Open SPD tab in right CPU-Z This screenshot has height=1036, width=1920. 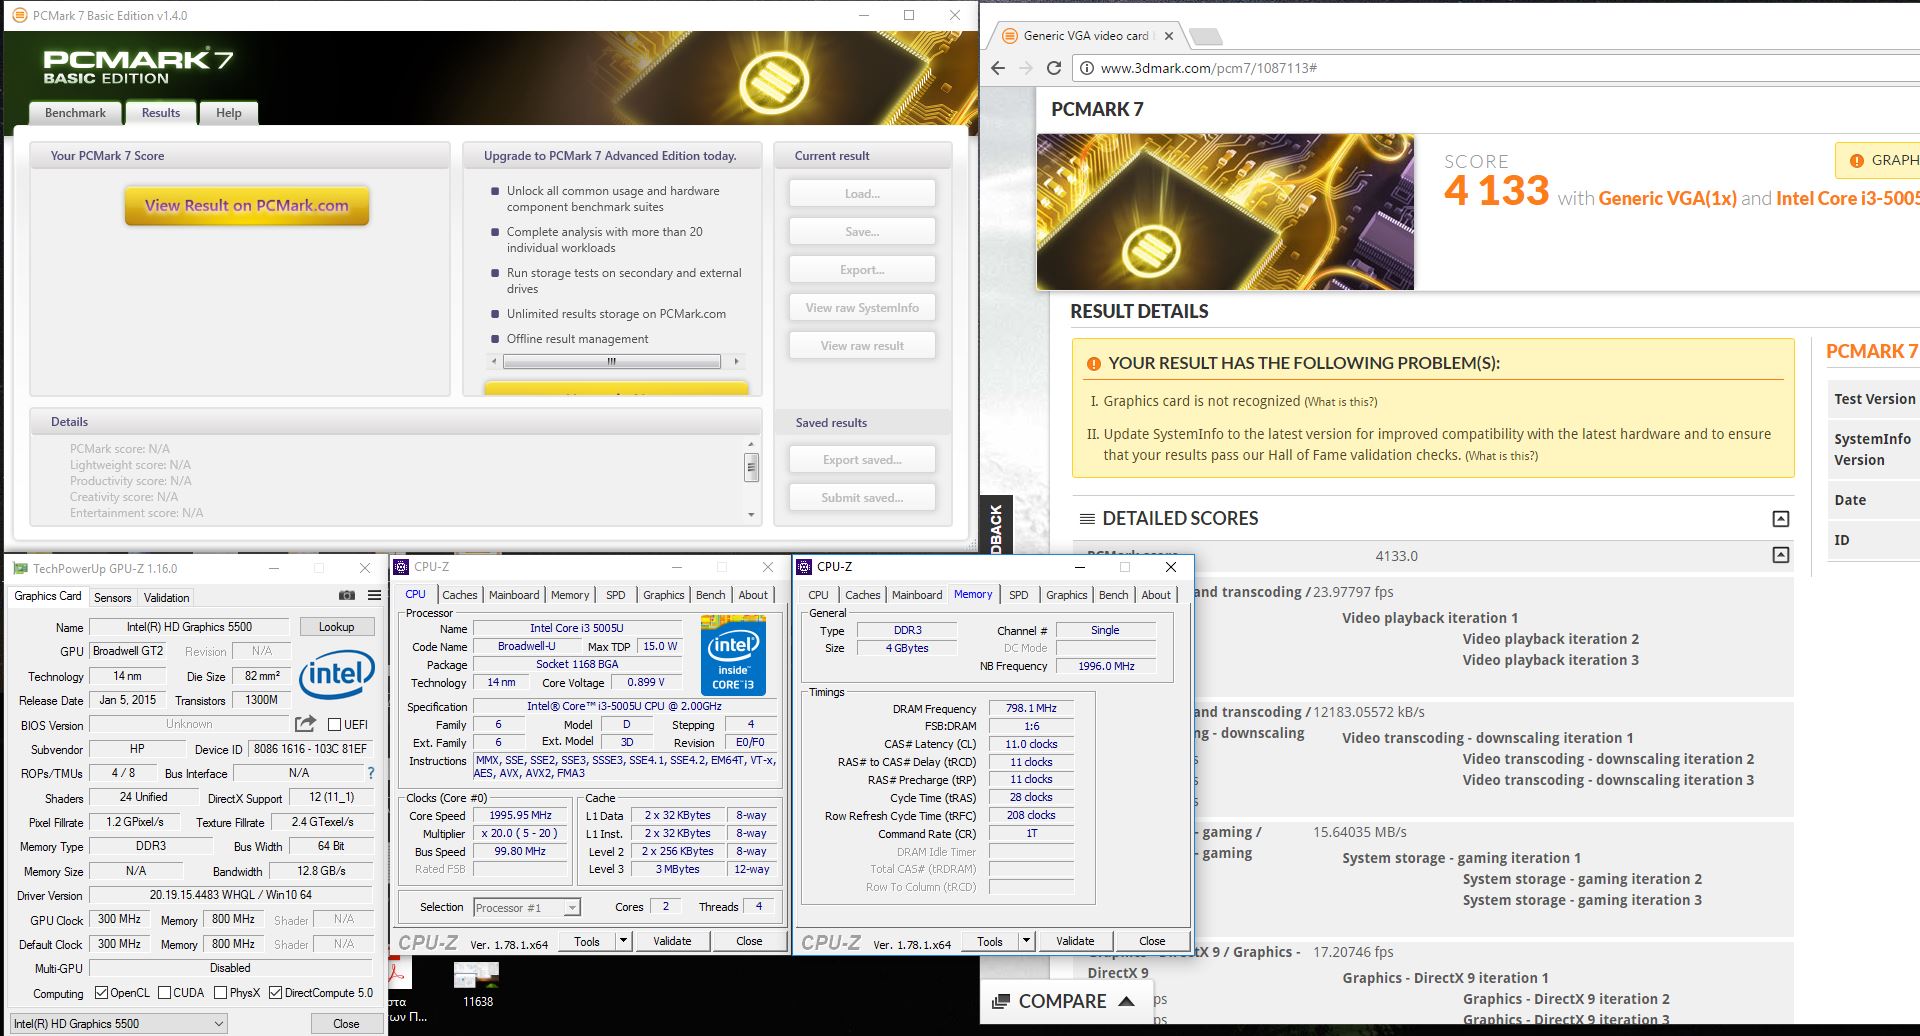1019,595
